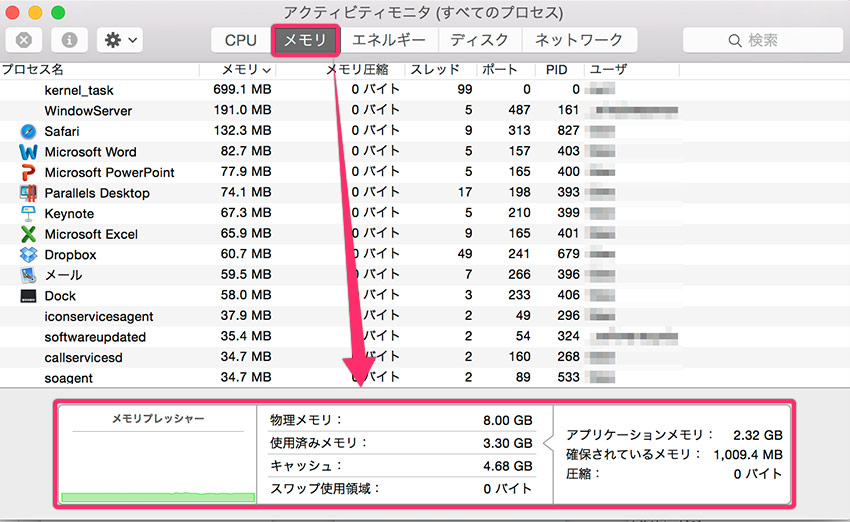Click PID 679 cell for Dropbox
850x522 pixels.
coord(568,254)
